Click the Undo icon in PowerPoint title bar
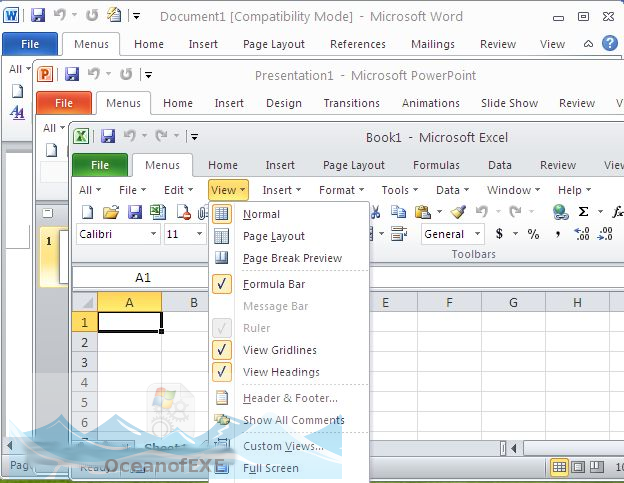The image size is (624, 483). pos(94,74)
